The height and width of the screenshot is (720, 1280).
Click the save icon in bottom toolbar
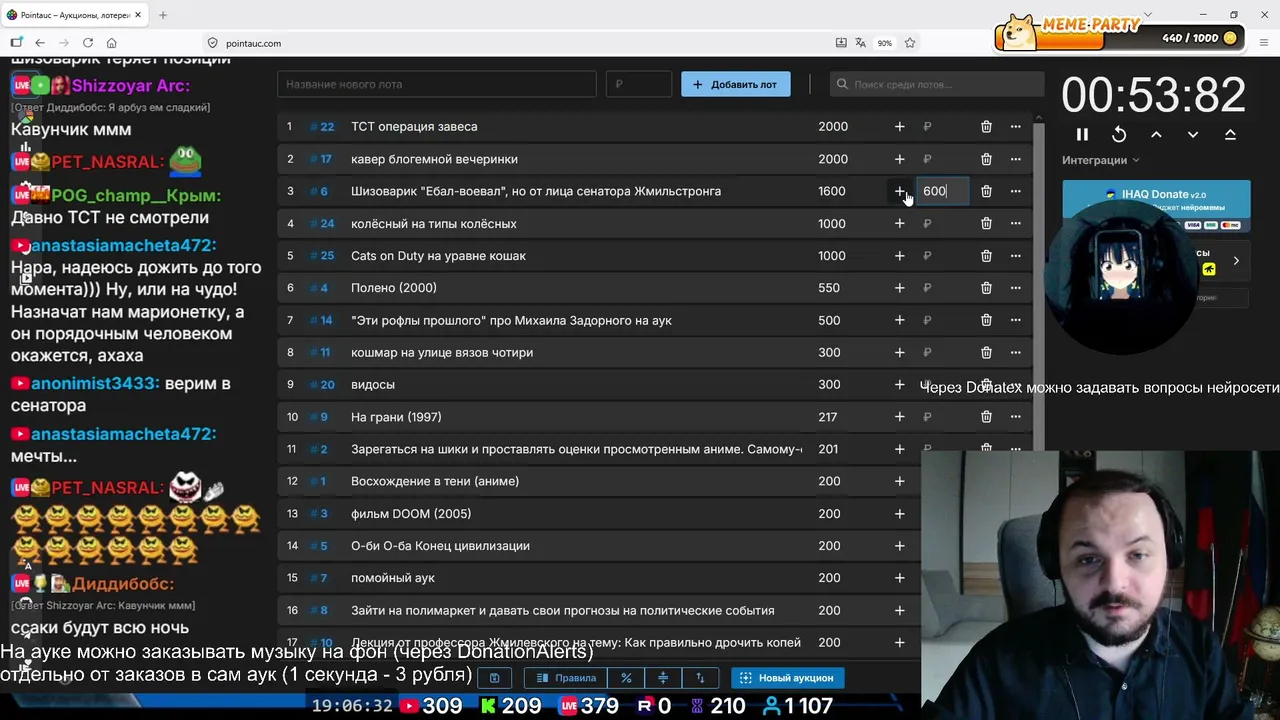click(494, 678)
